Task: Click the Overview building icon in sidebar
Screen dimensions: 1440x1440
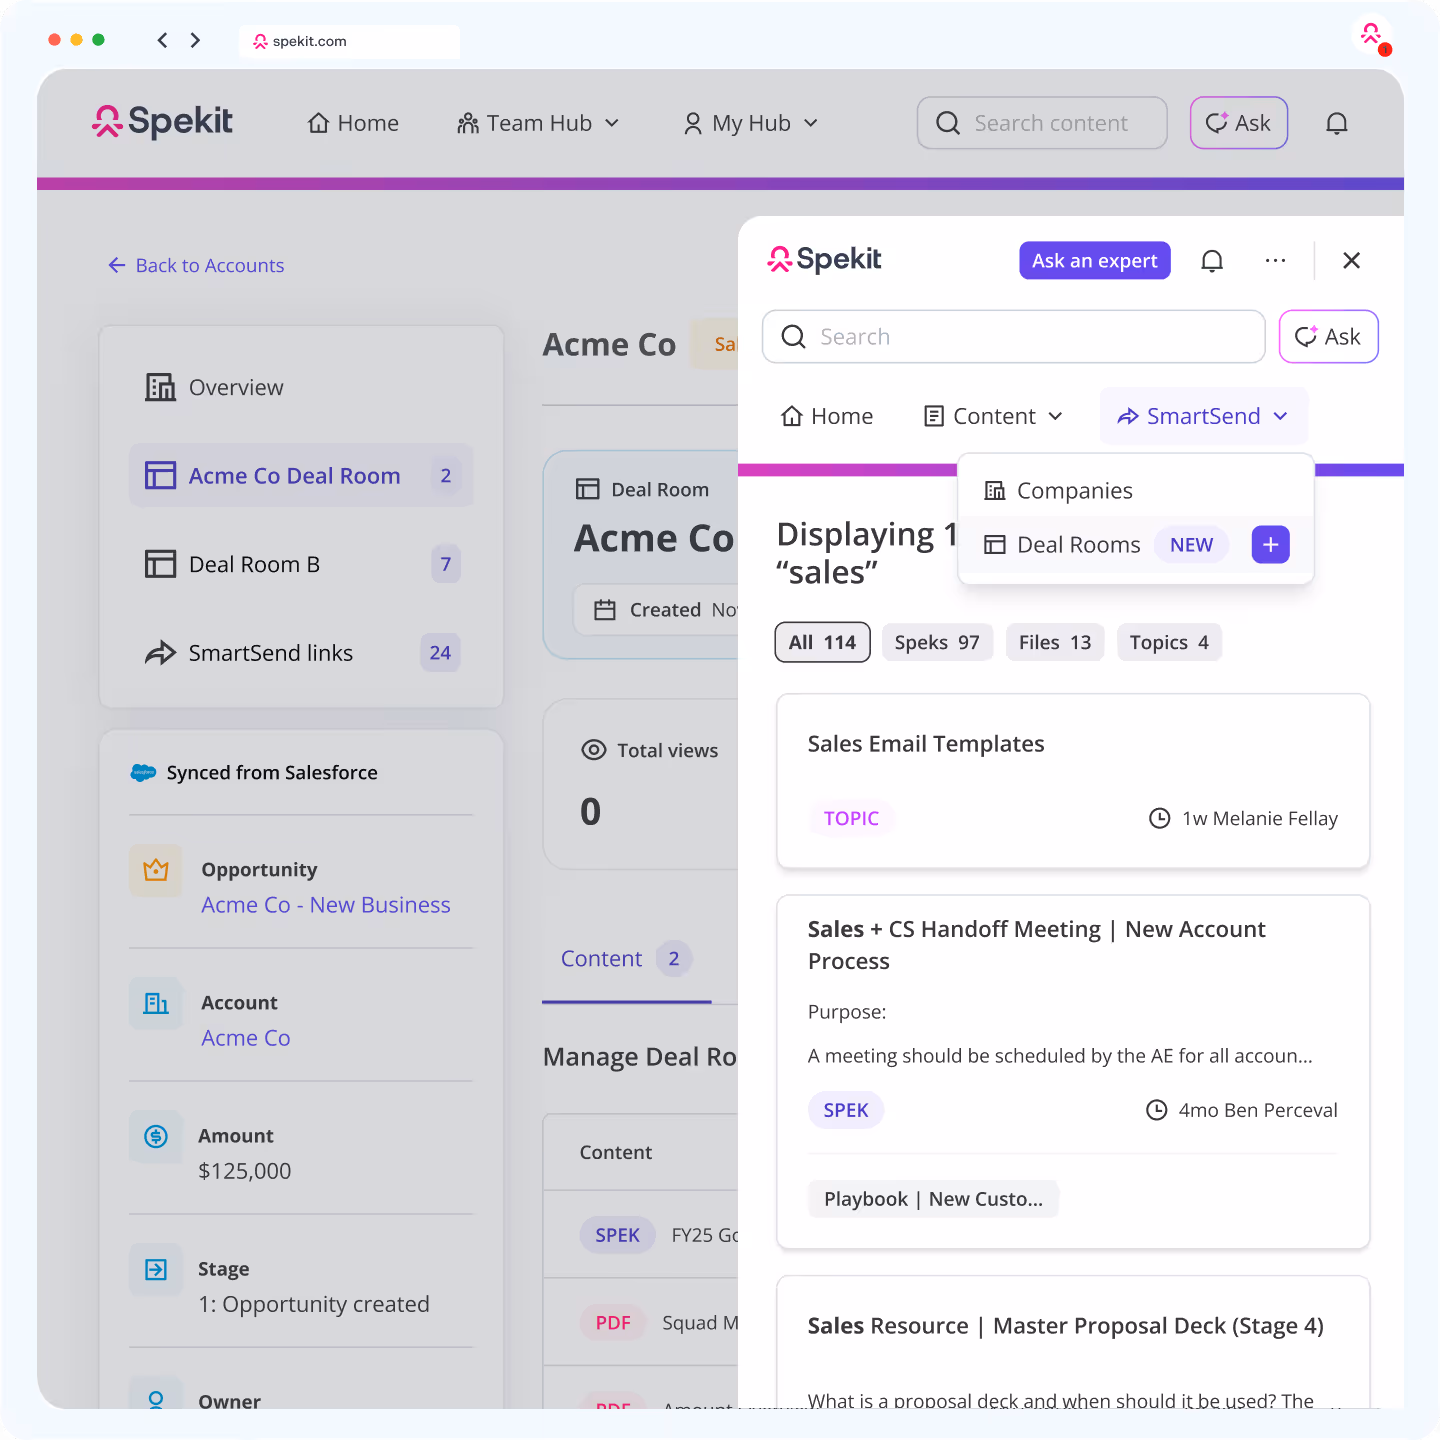Action: coord(160,387)
